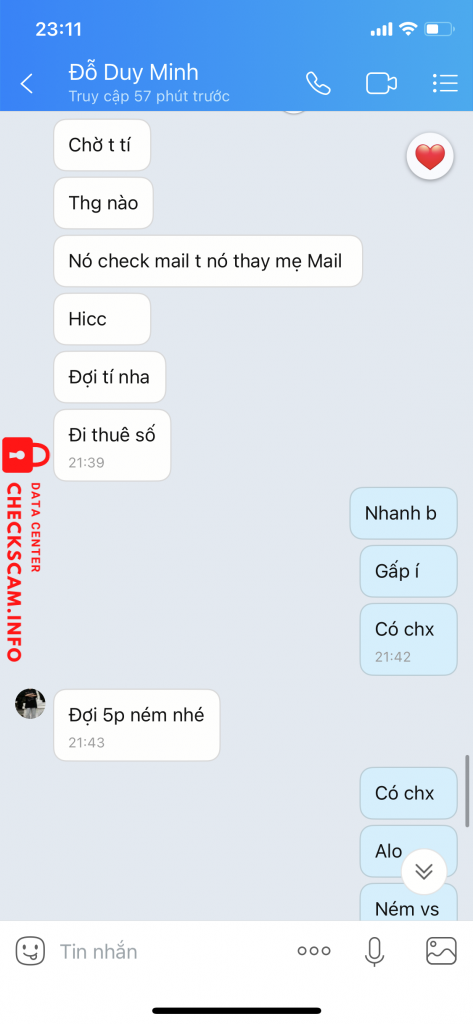
Task: Select the "Nó check mail" message bubble
Action: 208,261
